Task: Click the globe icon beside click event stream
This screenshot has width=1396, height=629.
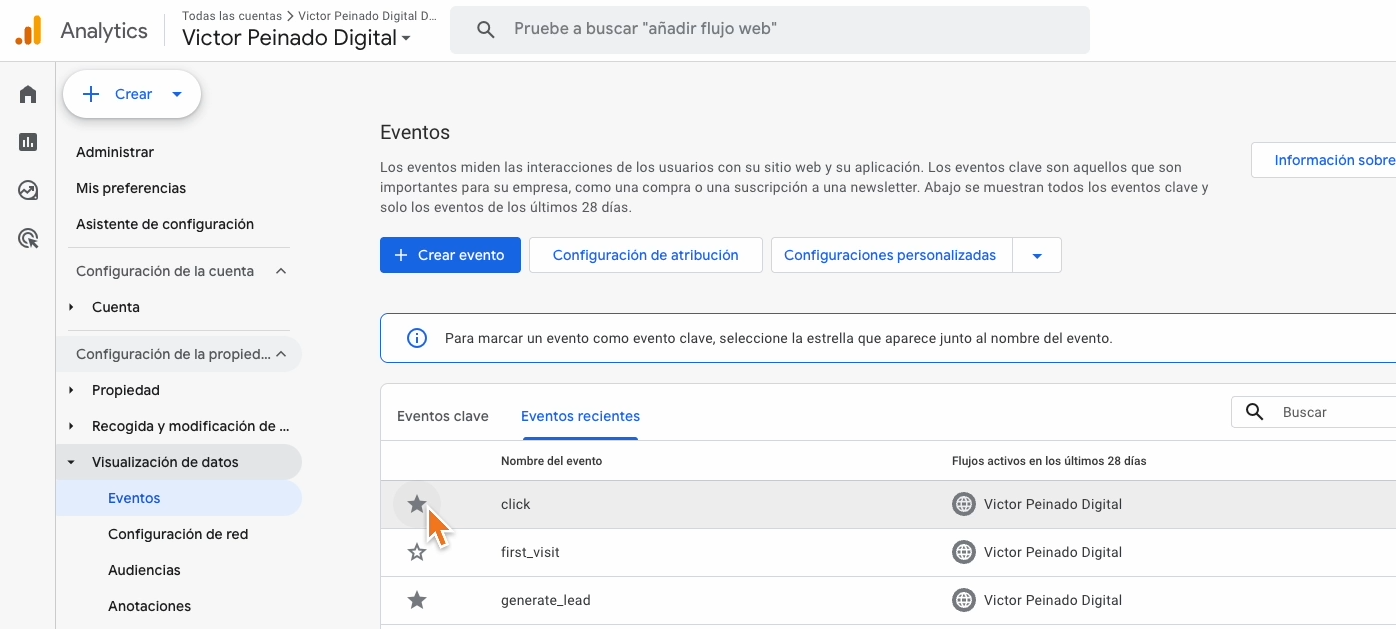Action: (x=963, y=504)
